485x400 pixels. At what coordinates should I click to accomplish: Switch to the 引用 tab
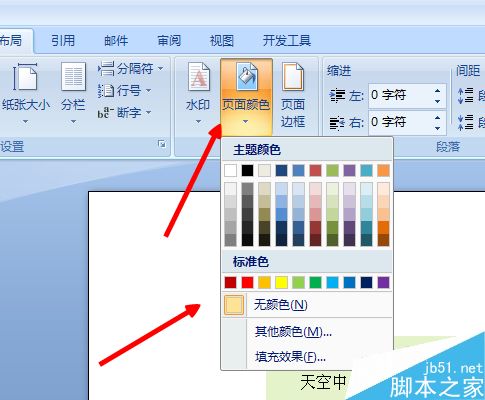point(63,41)
